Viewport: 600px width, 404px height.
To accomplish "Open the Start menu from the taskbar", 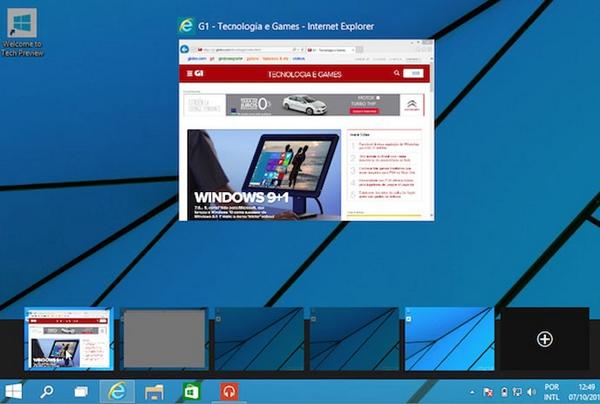I will coord(14,391).
